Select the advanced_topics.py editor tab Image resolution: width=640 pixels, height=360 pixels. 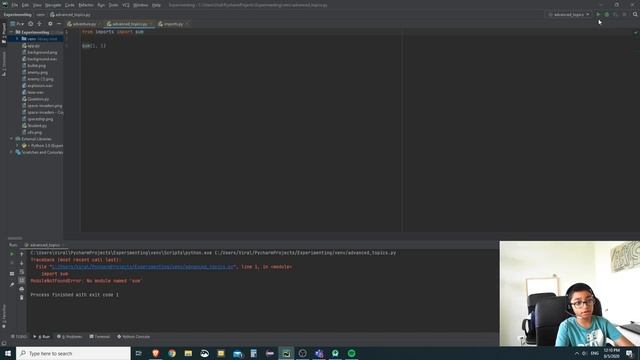click(129, 24)
